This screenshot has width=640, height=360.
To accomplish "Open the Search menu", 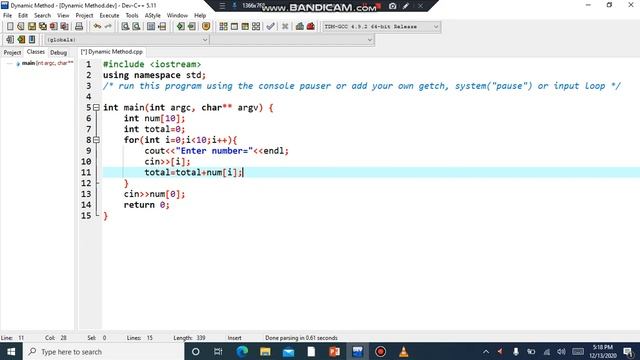I will (x=42, y=16).
